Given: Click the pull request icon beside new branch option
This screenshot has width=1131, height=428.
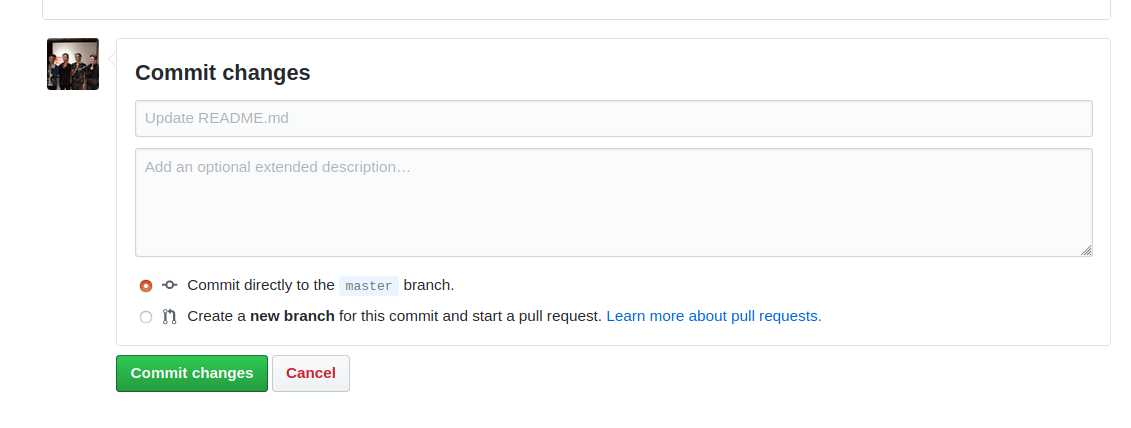Looking at the screenshot, I should [170, 316].
